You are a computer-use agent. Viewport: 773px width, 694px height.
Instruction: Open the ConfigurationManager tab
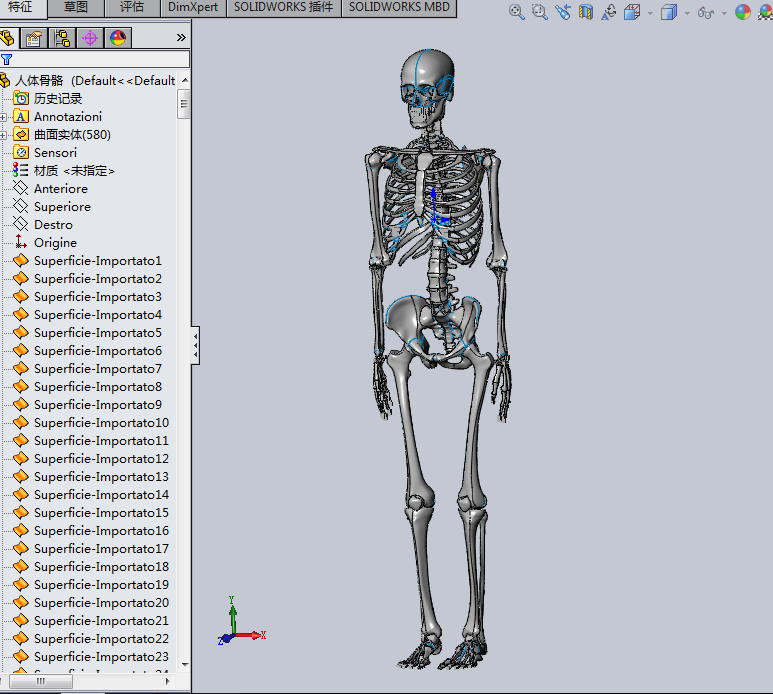pyautogui.click(x=62, y=38)
